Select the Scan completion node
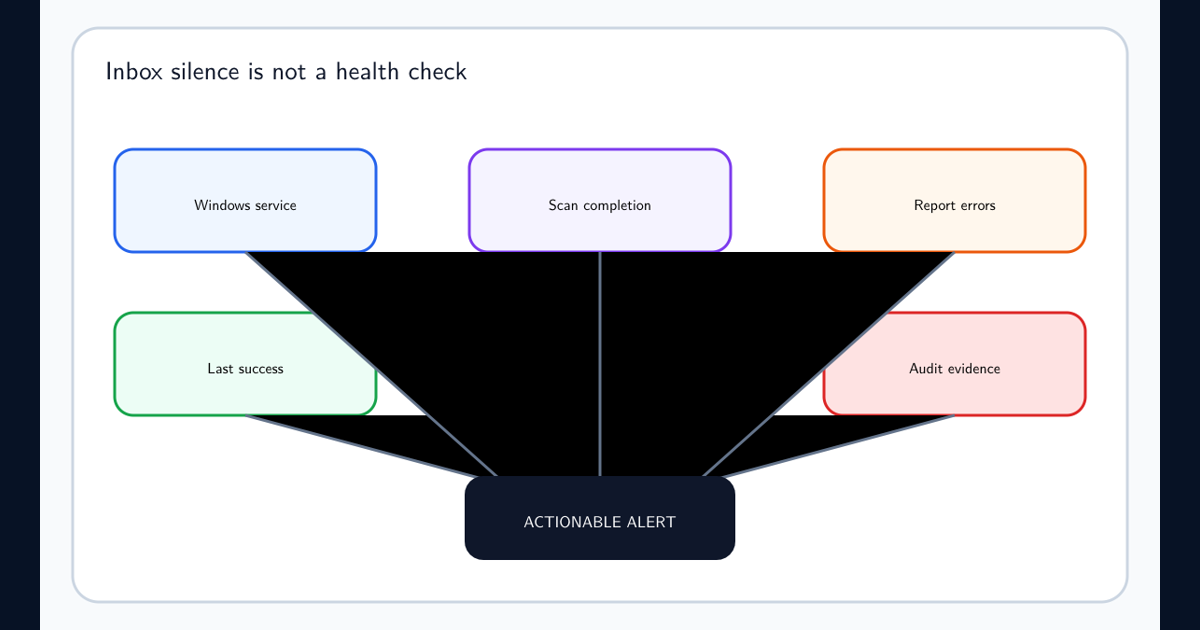This screenshot has height=630, width=1200. (600, 200)
